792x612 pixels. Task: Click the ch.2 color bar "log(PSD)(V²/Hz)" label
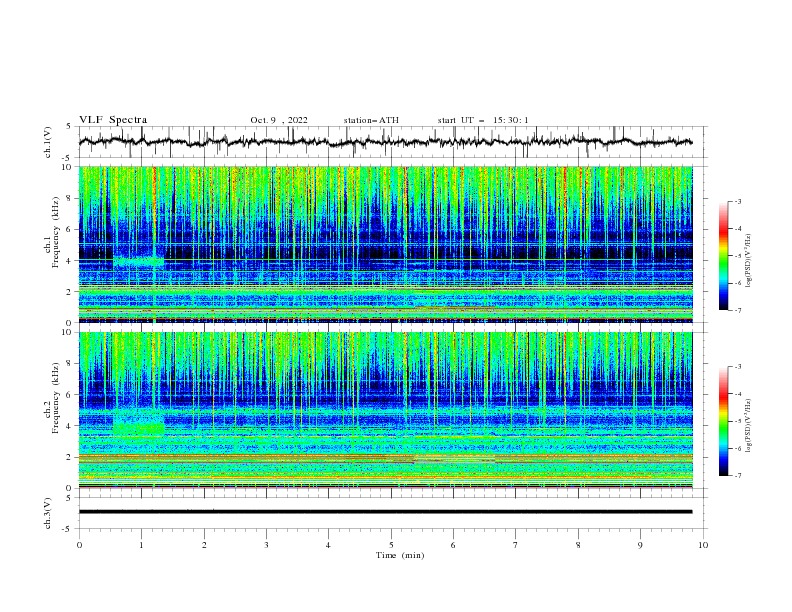click(x=749, y=426)
